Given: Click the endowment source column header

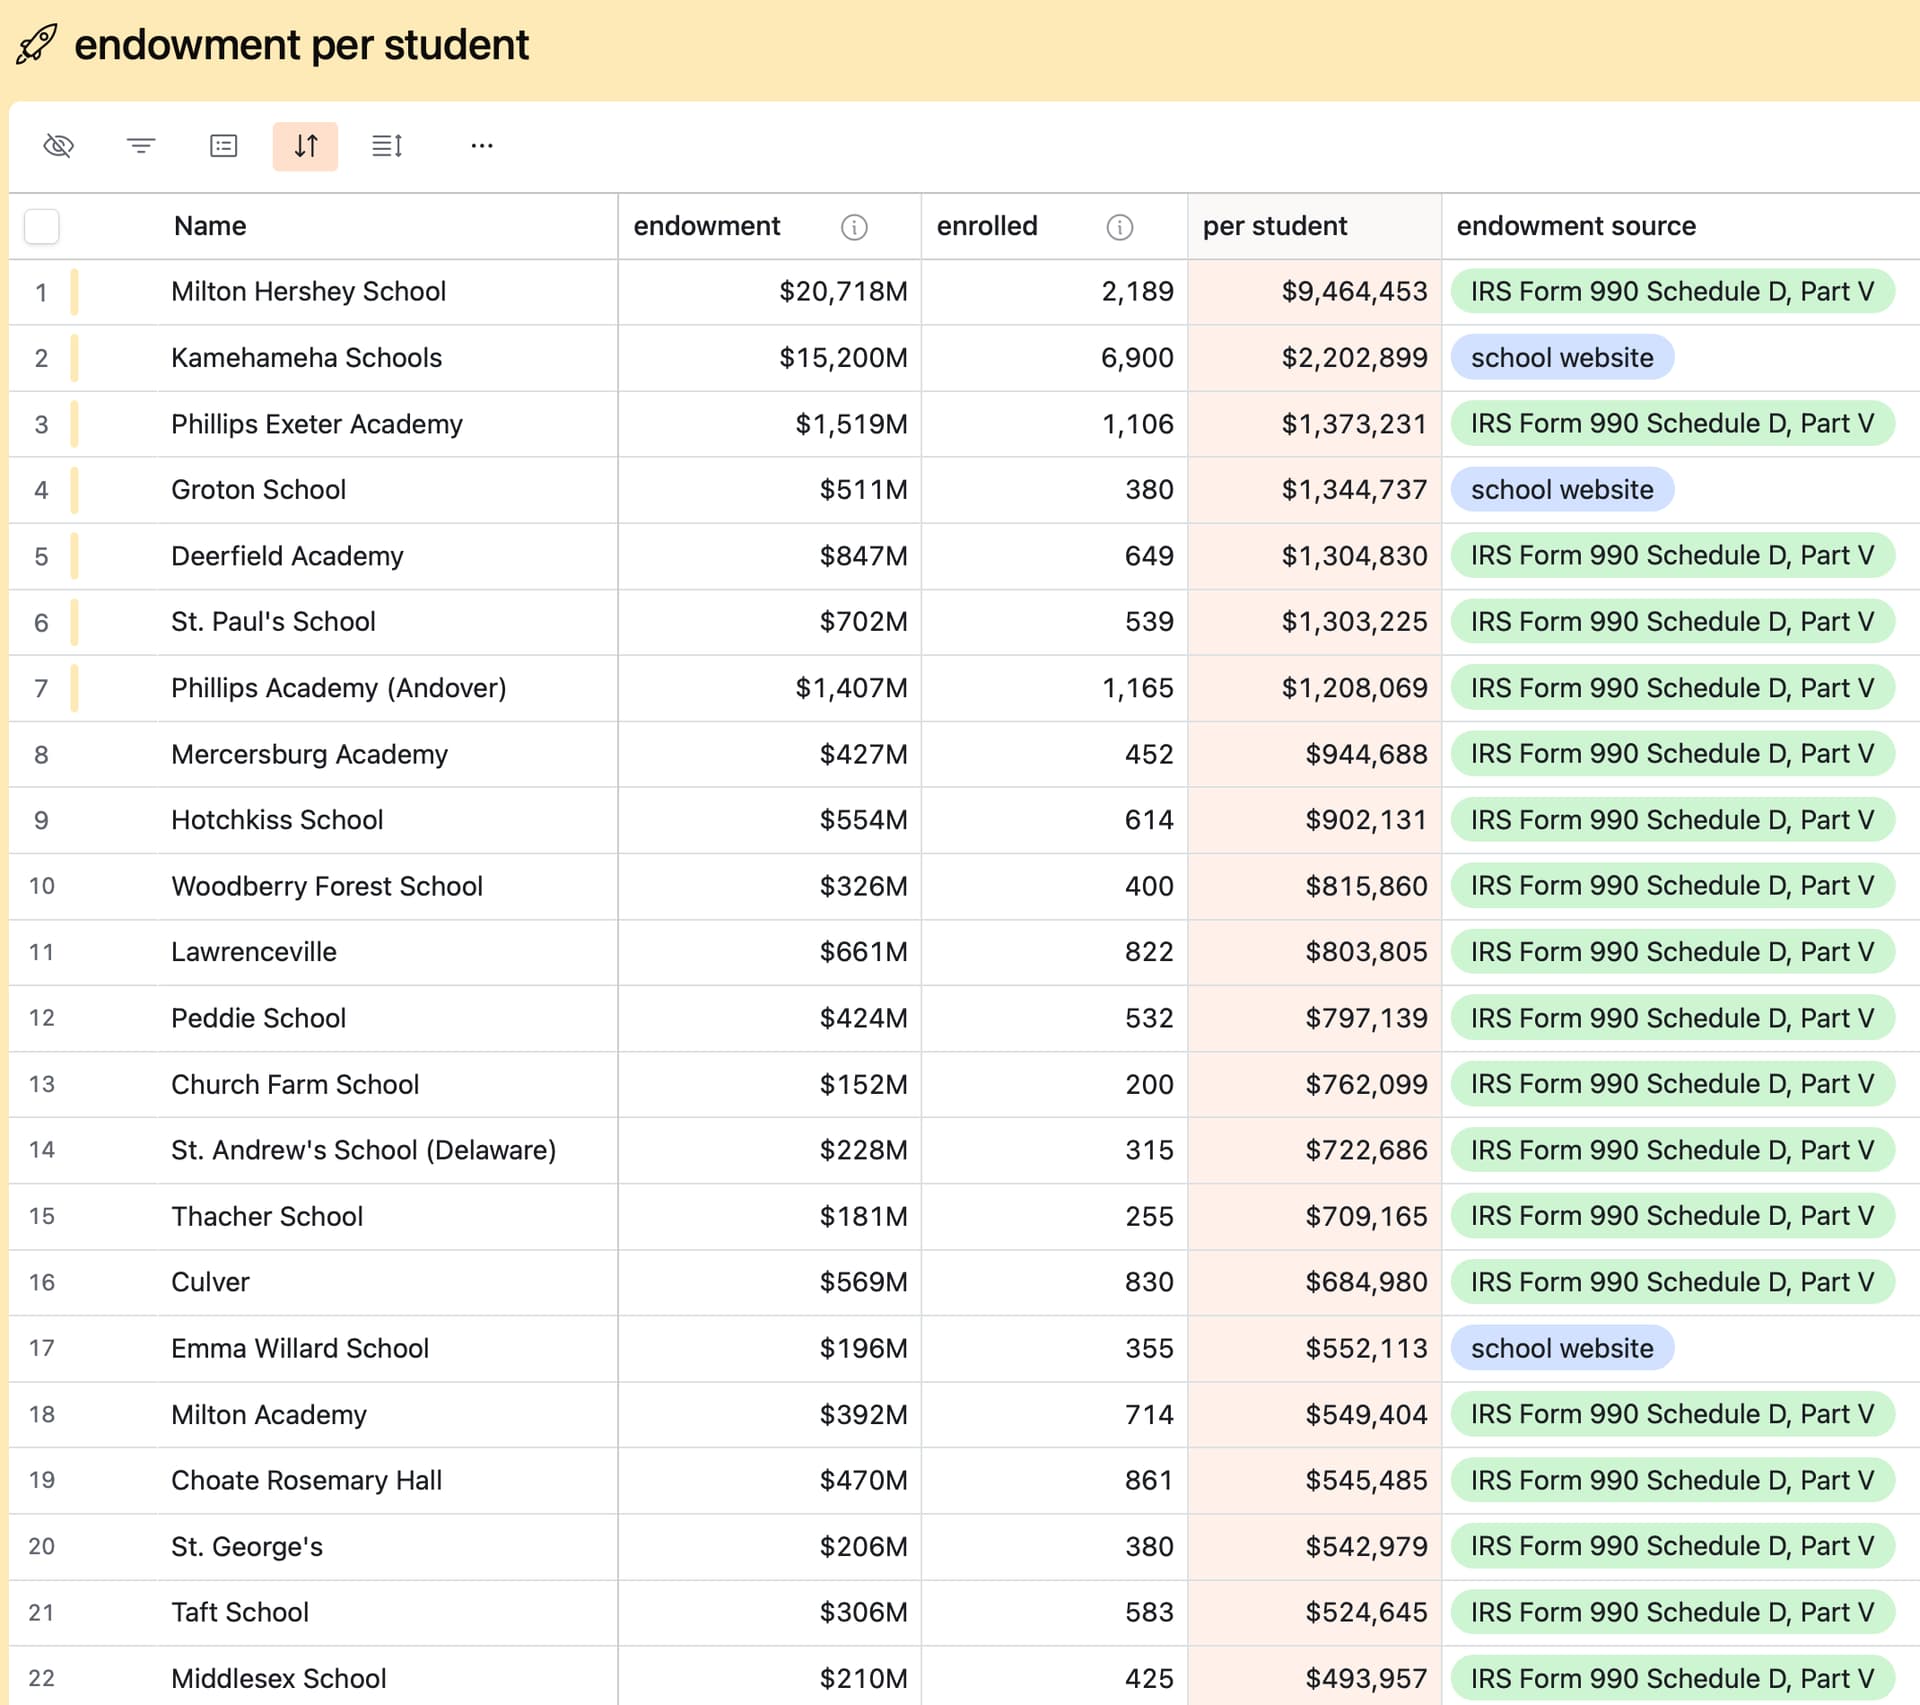Looking at the screenshot, I should pos(1576,226).
